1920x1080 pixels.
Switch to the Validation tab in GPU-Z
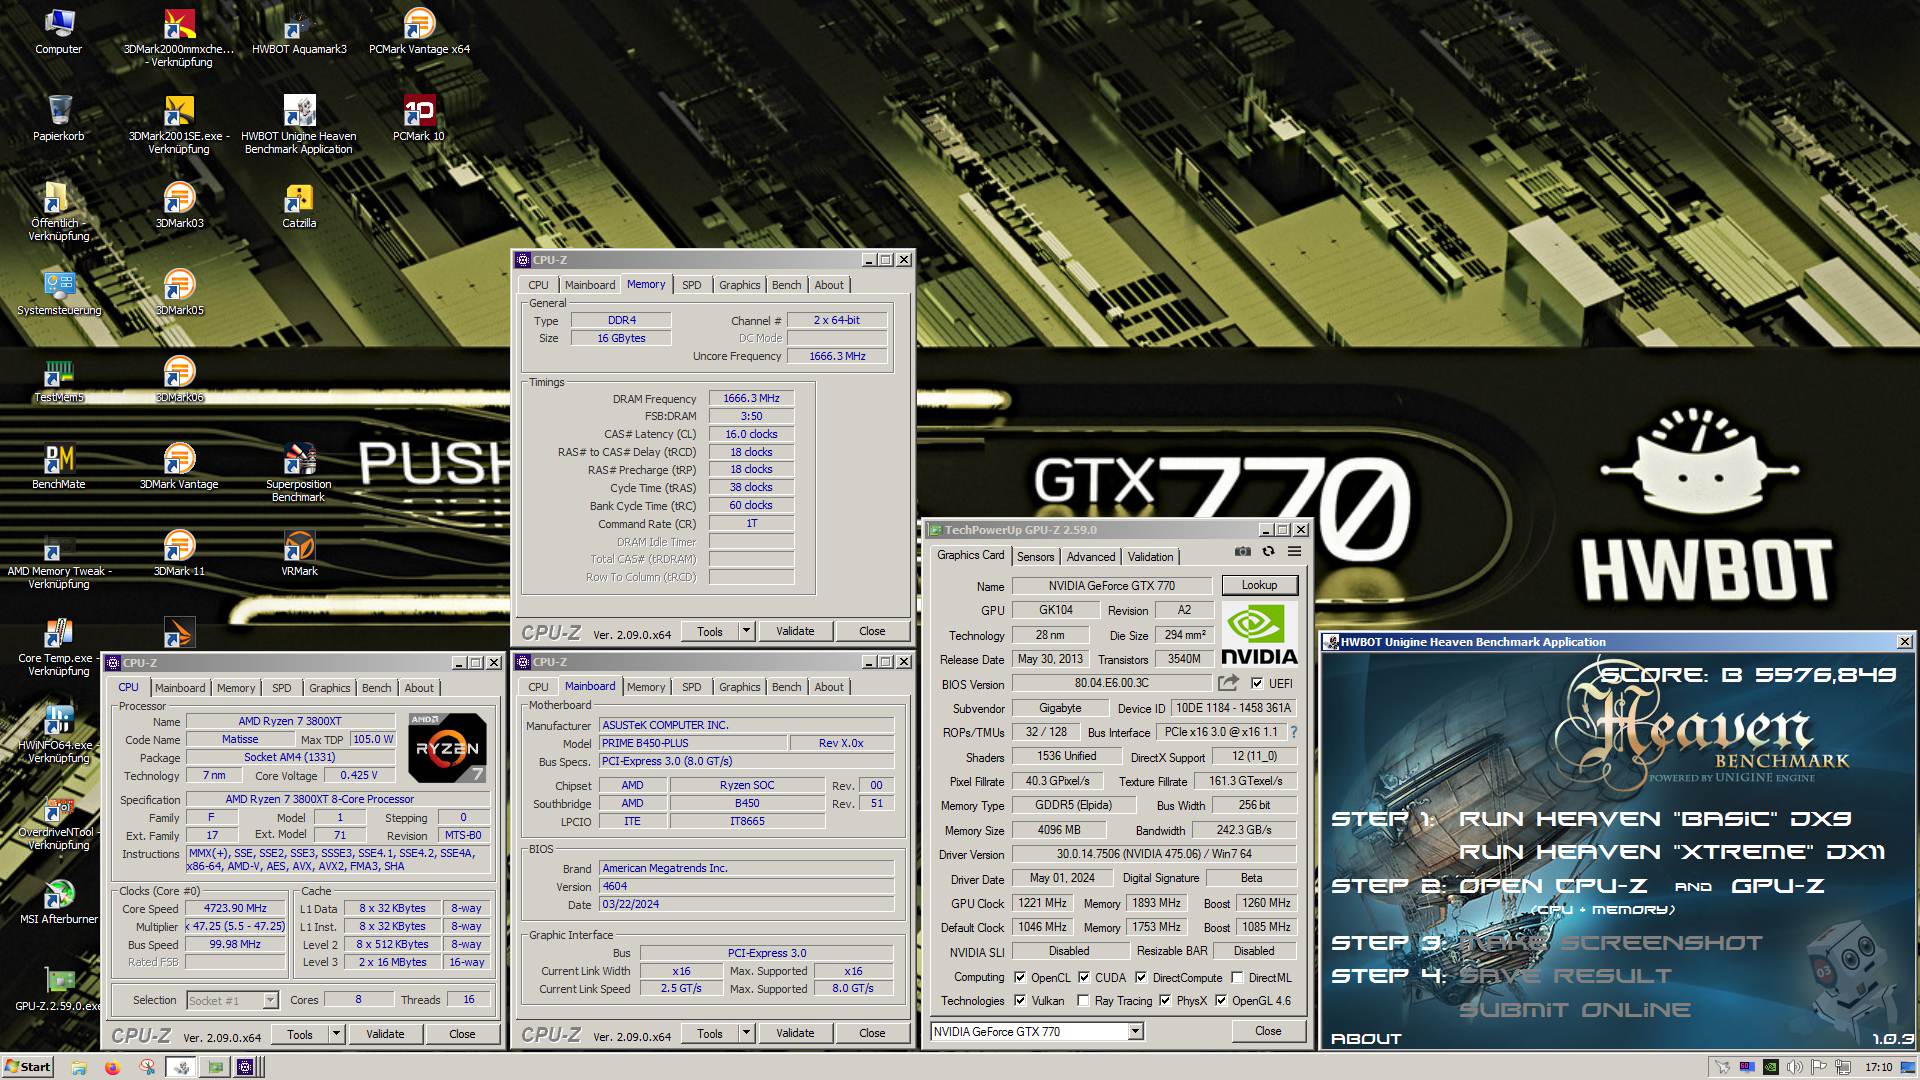coord(1150,557)
